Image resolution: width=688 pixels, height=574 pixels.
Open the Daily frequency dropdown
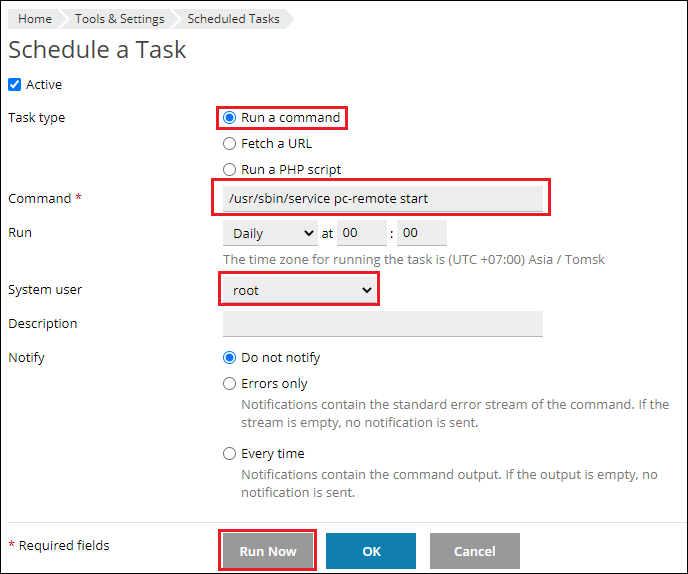[269, 233]
